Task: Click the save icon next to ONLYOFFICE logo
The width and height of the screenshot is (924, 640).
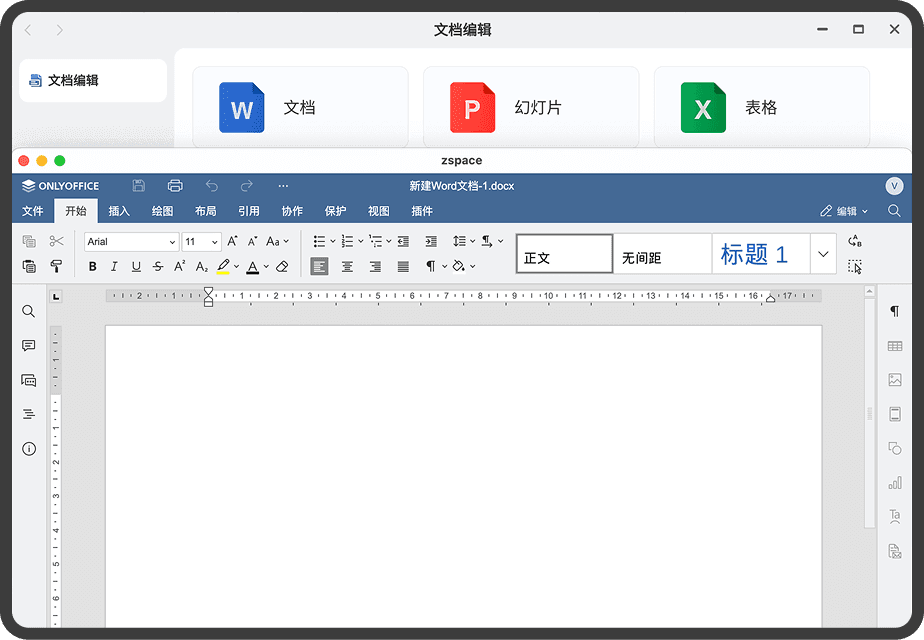Action: pos(139,186)
